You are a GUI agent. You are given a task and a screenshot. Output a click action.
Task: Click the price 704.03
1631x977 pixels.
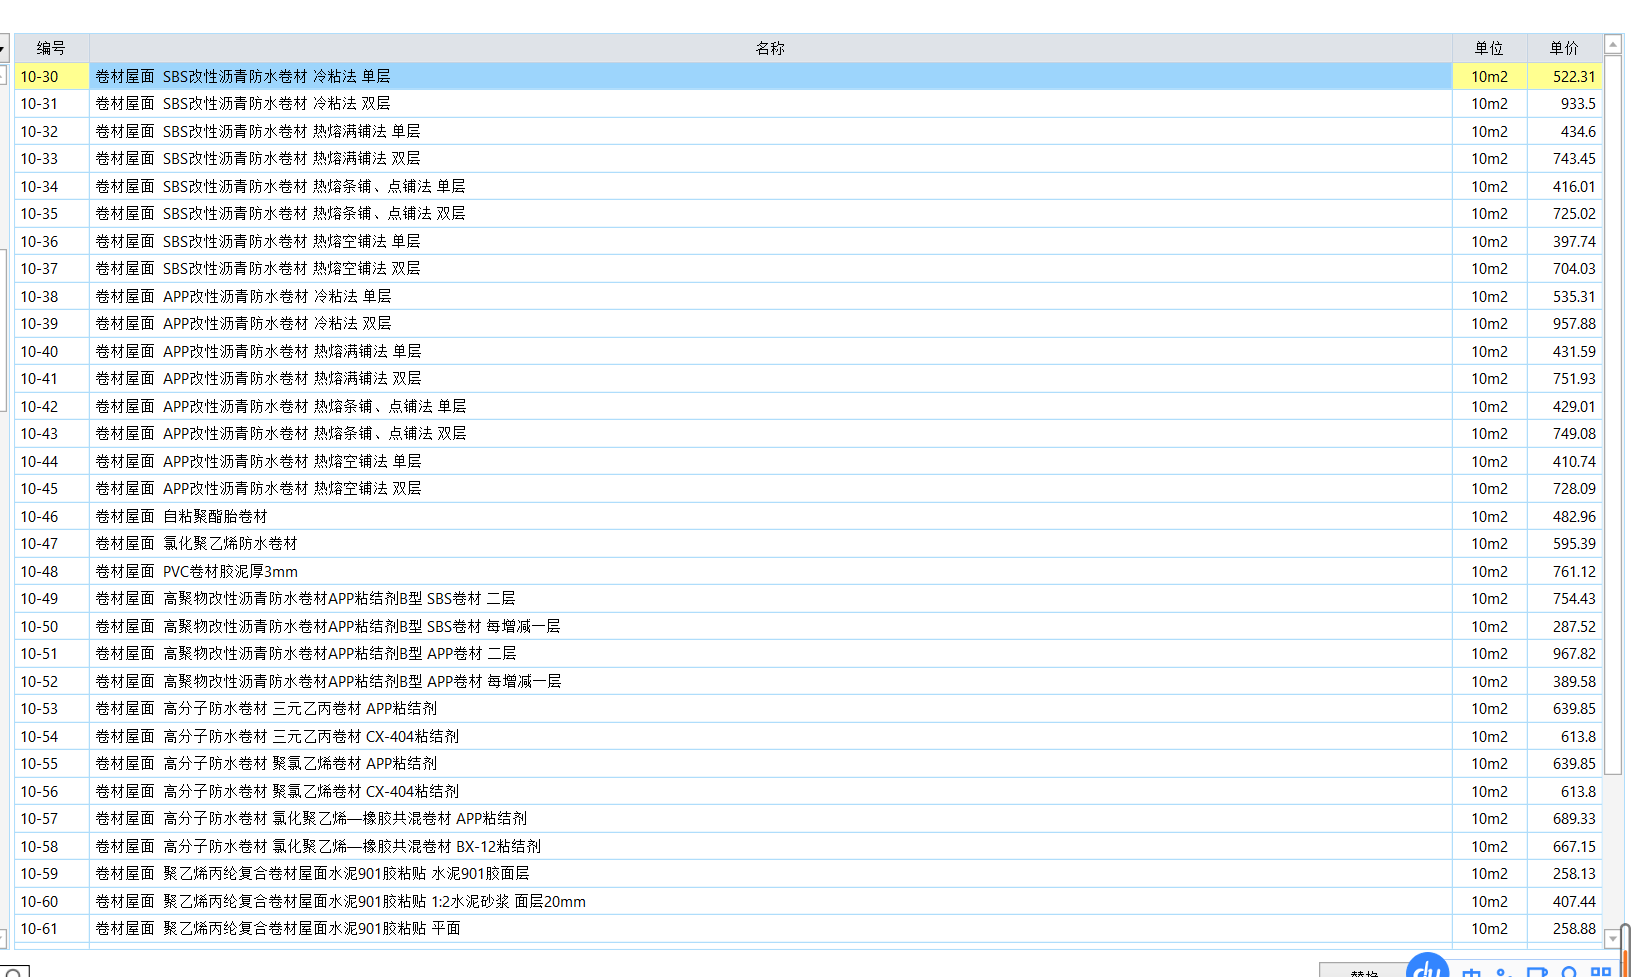[x=1564, y=269]
